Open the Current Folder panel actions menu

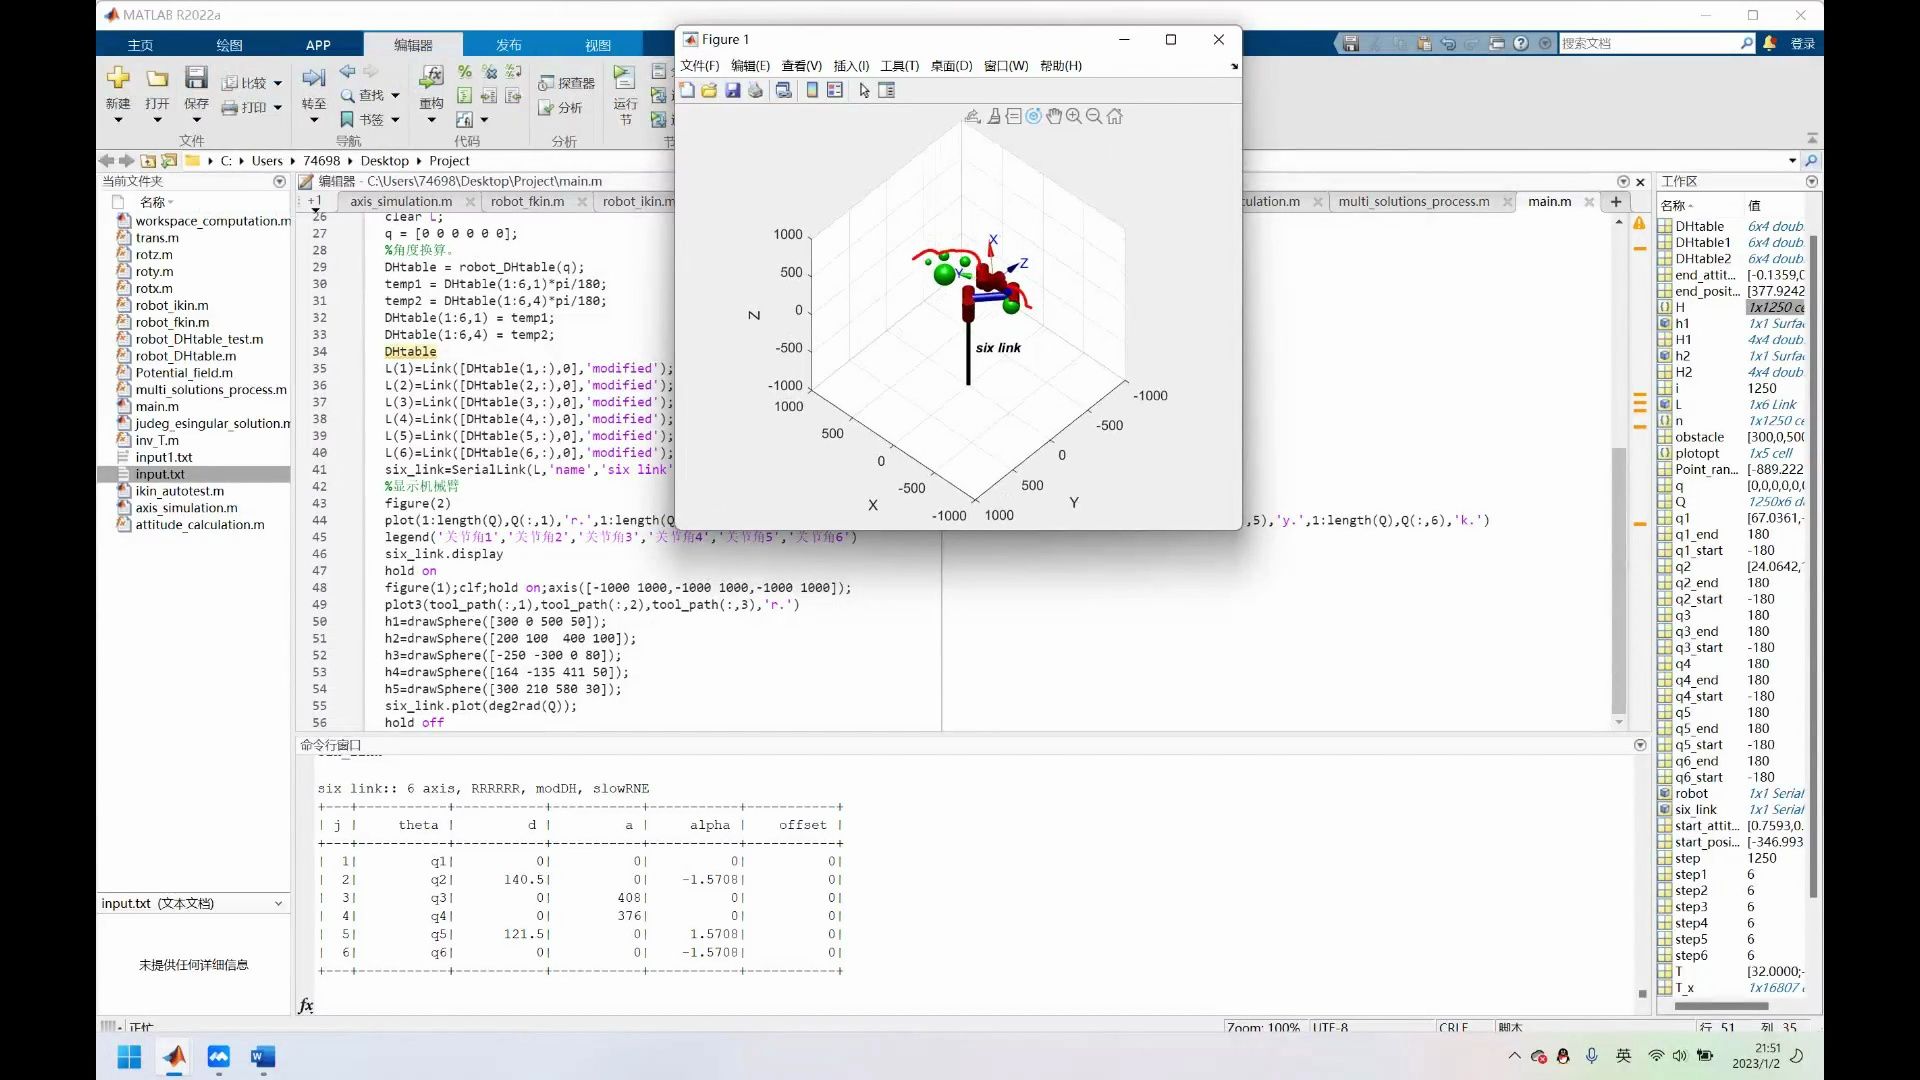click(279, 181)
